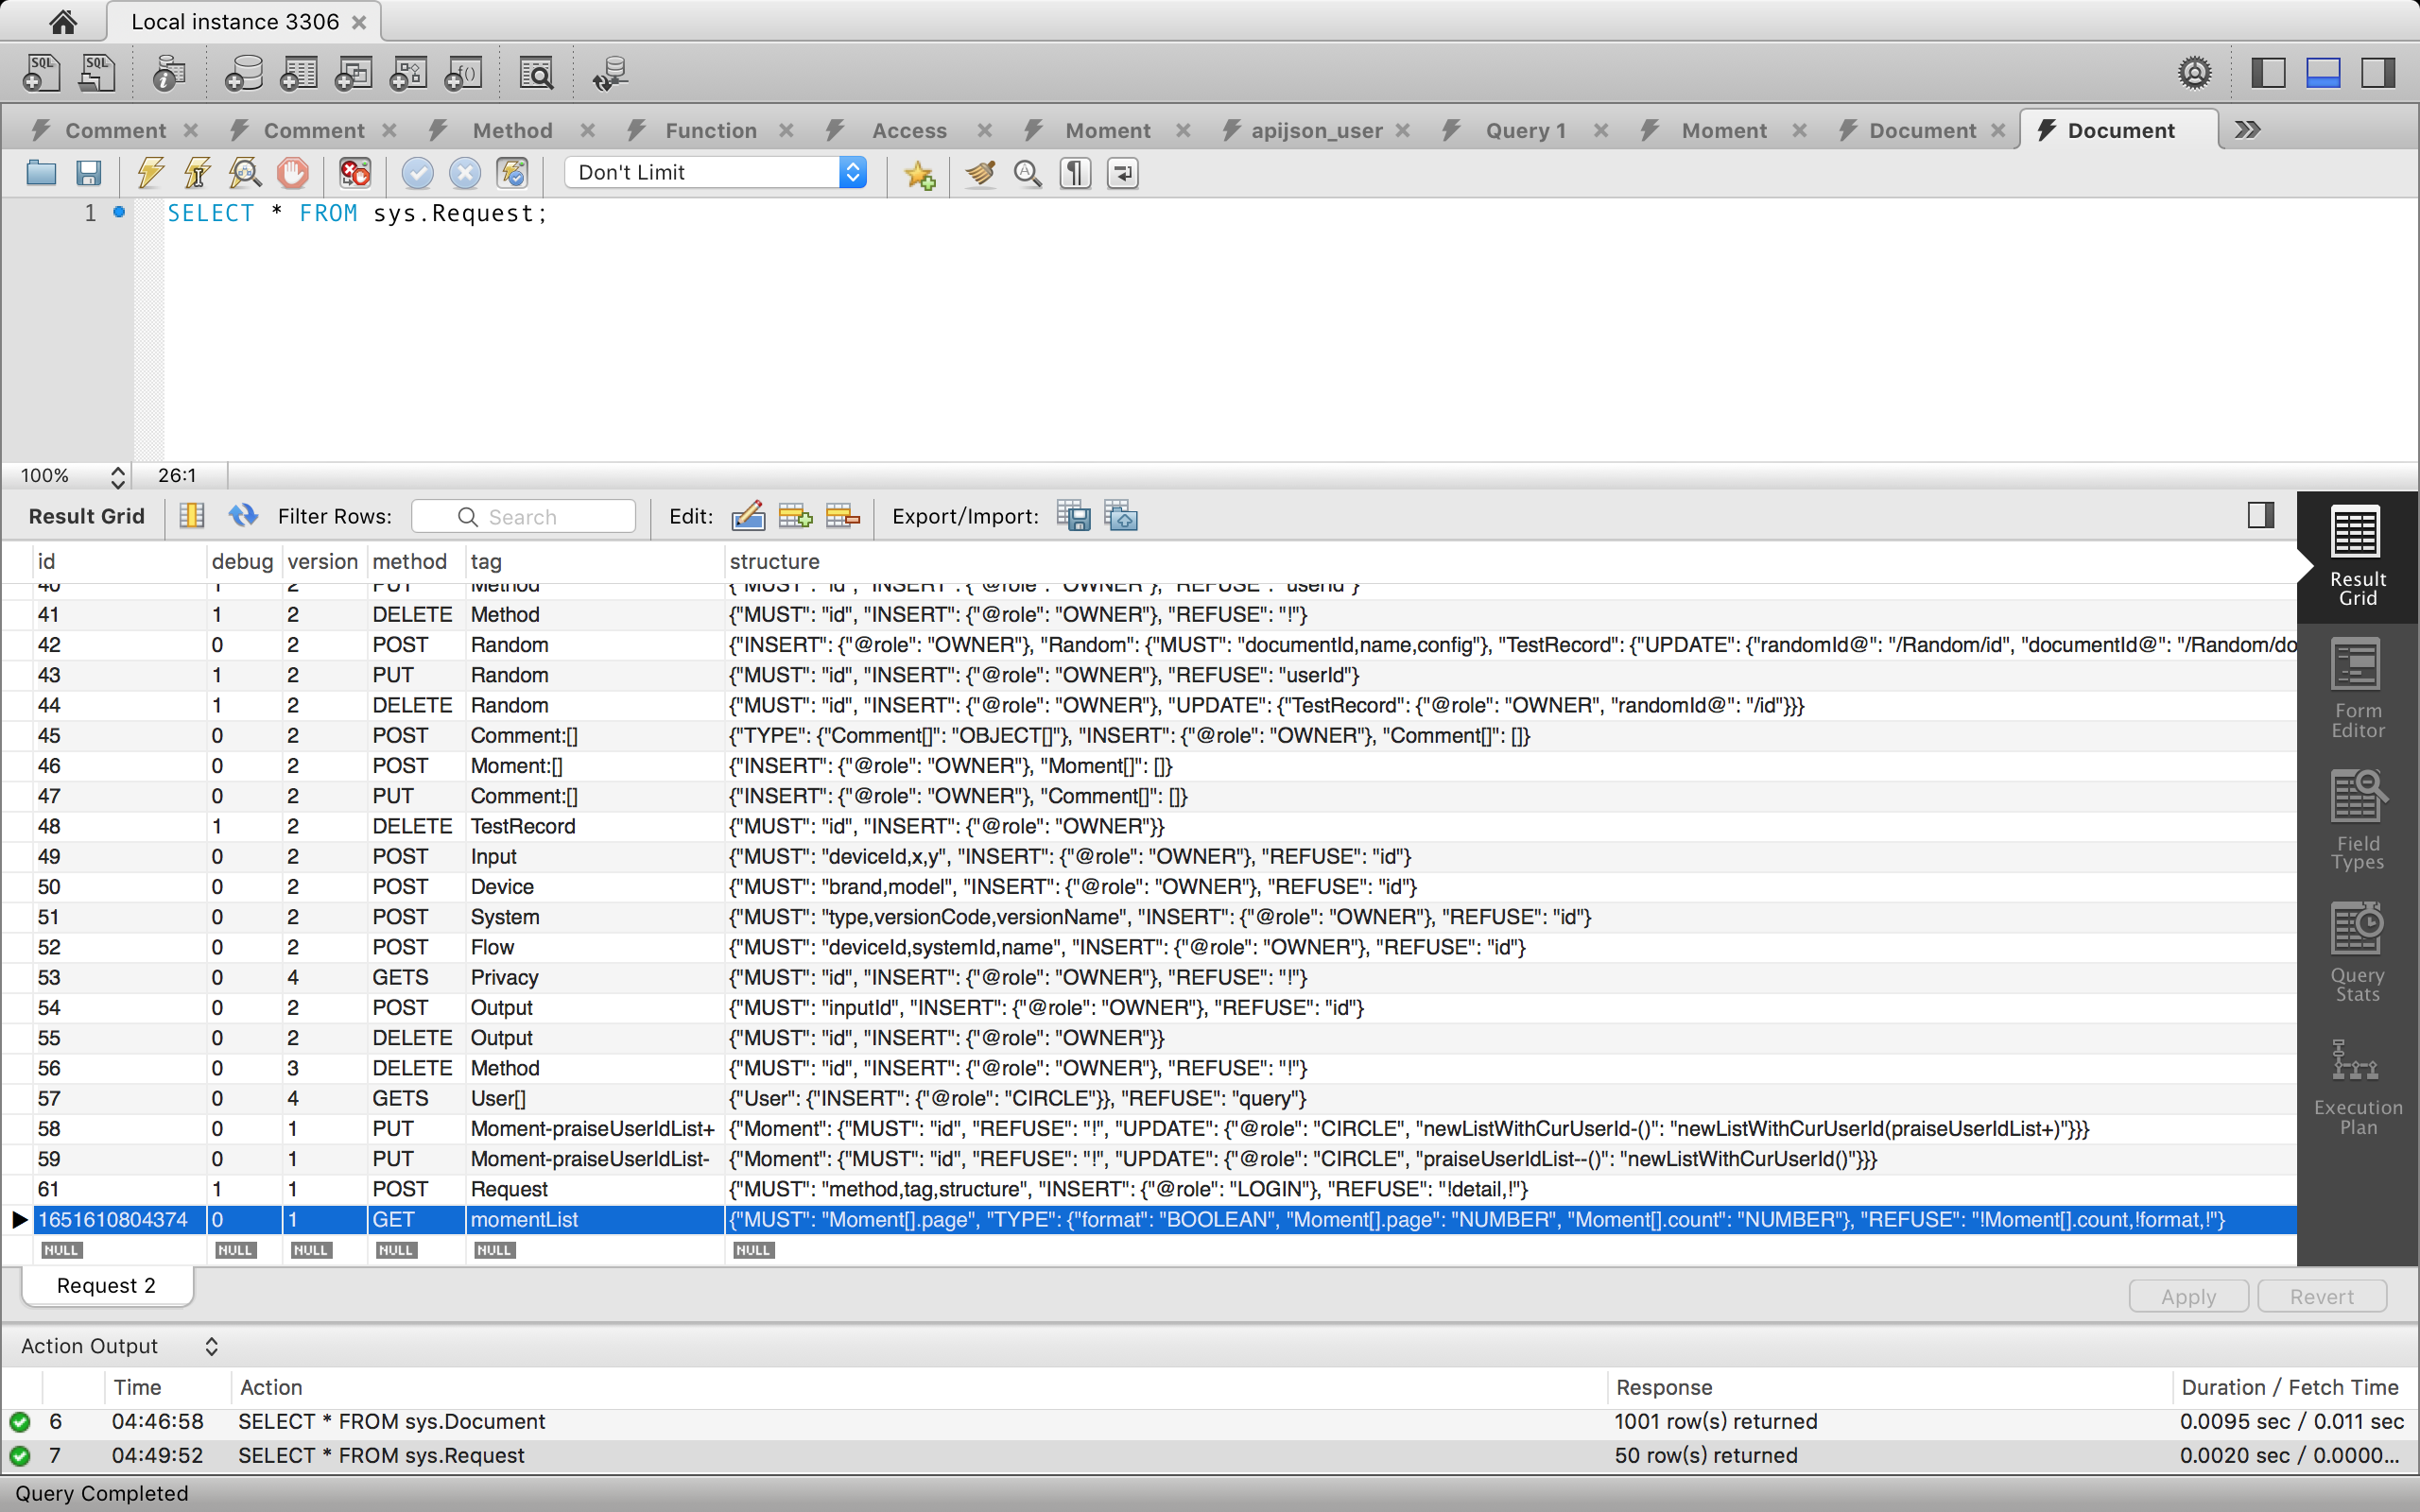The height and width of the screenshot is (1512, 2420).
Task: Execute query with lightning bolt icon
Action: pyautogui.click(x=151, y=173)
